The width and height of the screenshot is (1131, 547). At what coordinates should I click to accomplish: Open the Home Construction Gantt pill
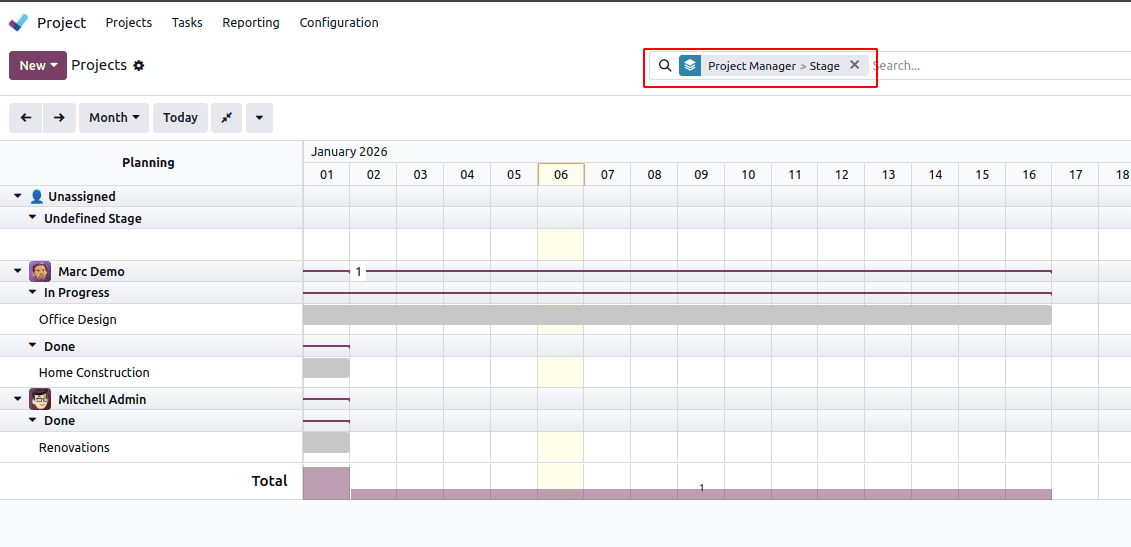click(326, 368)
